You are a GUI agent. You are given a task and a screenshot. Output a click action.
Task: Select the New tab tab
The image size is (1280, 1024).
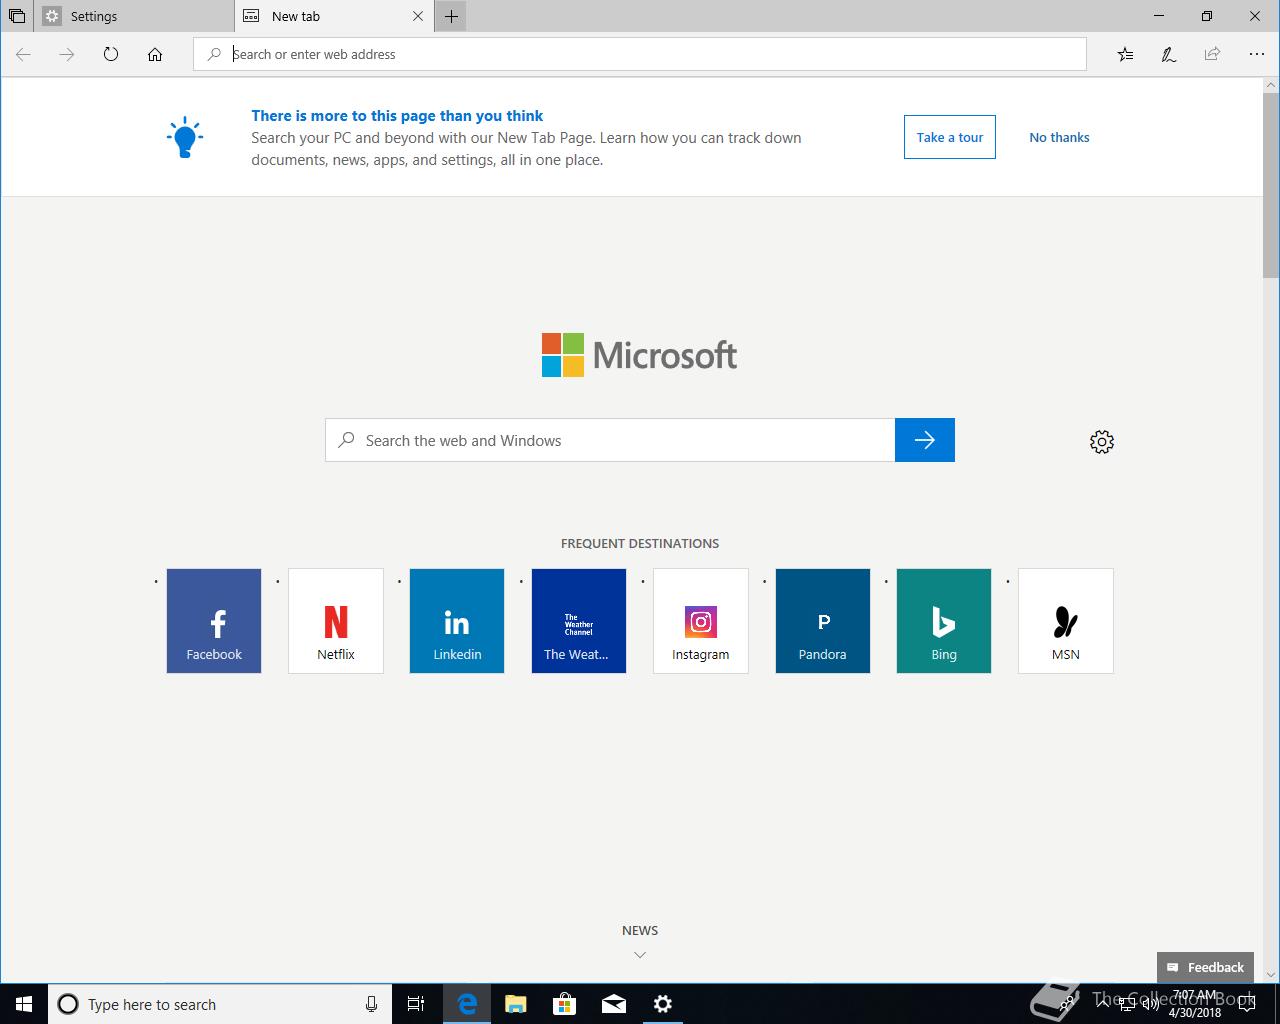[335, 16]
